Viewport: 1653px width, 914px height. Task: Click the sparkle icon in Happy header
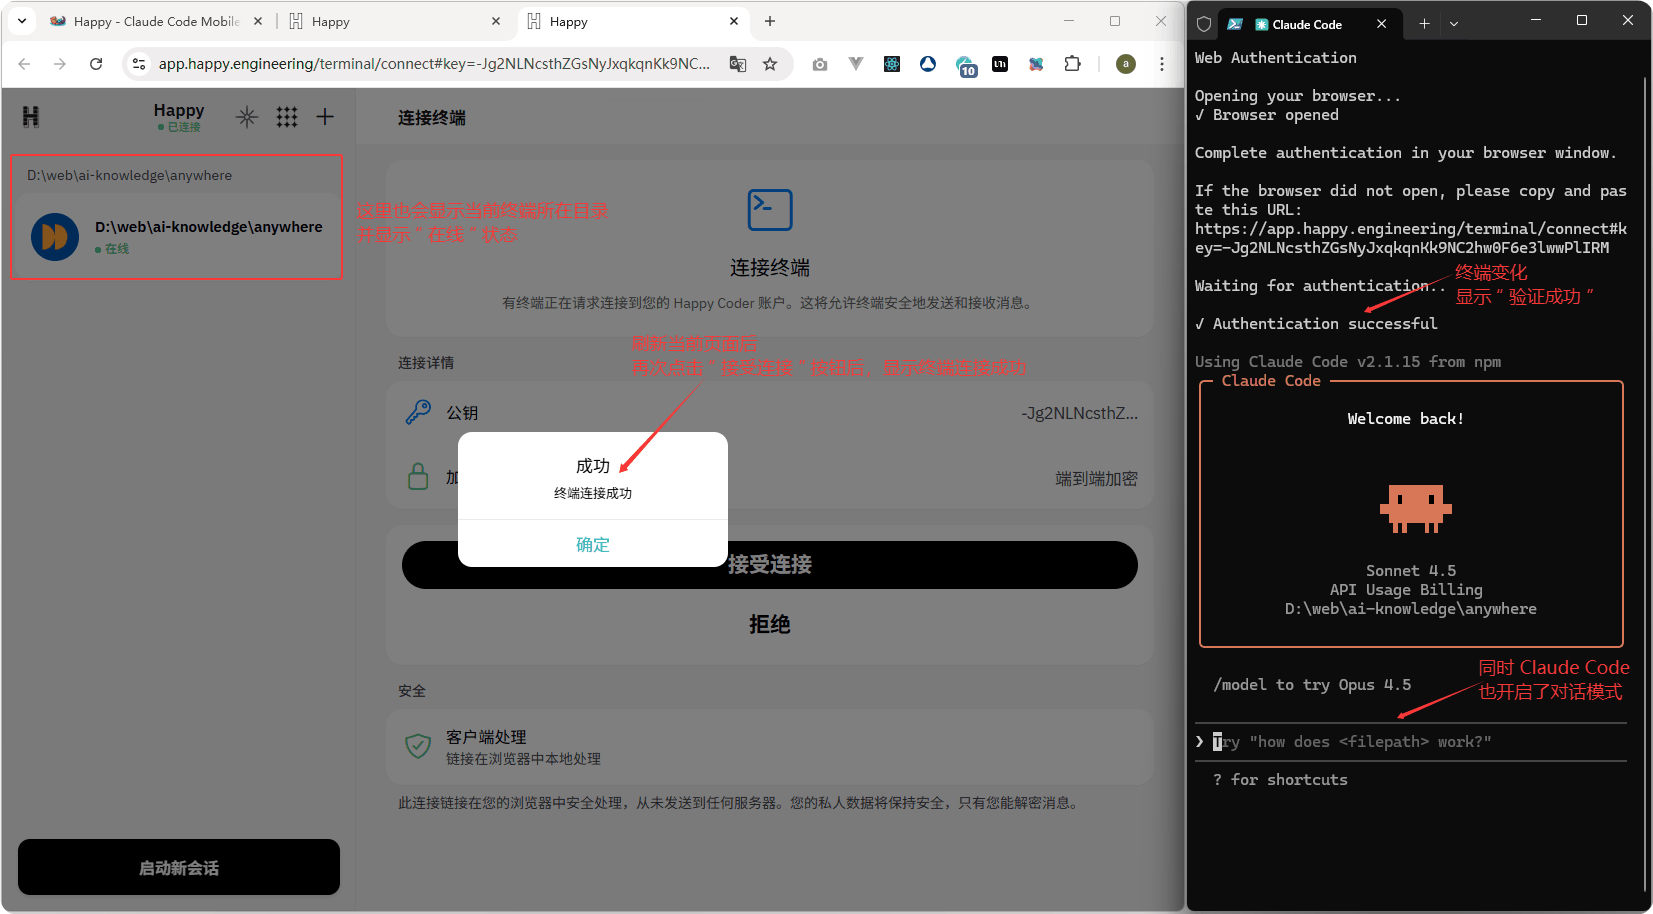click(x=247, y=117)
